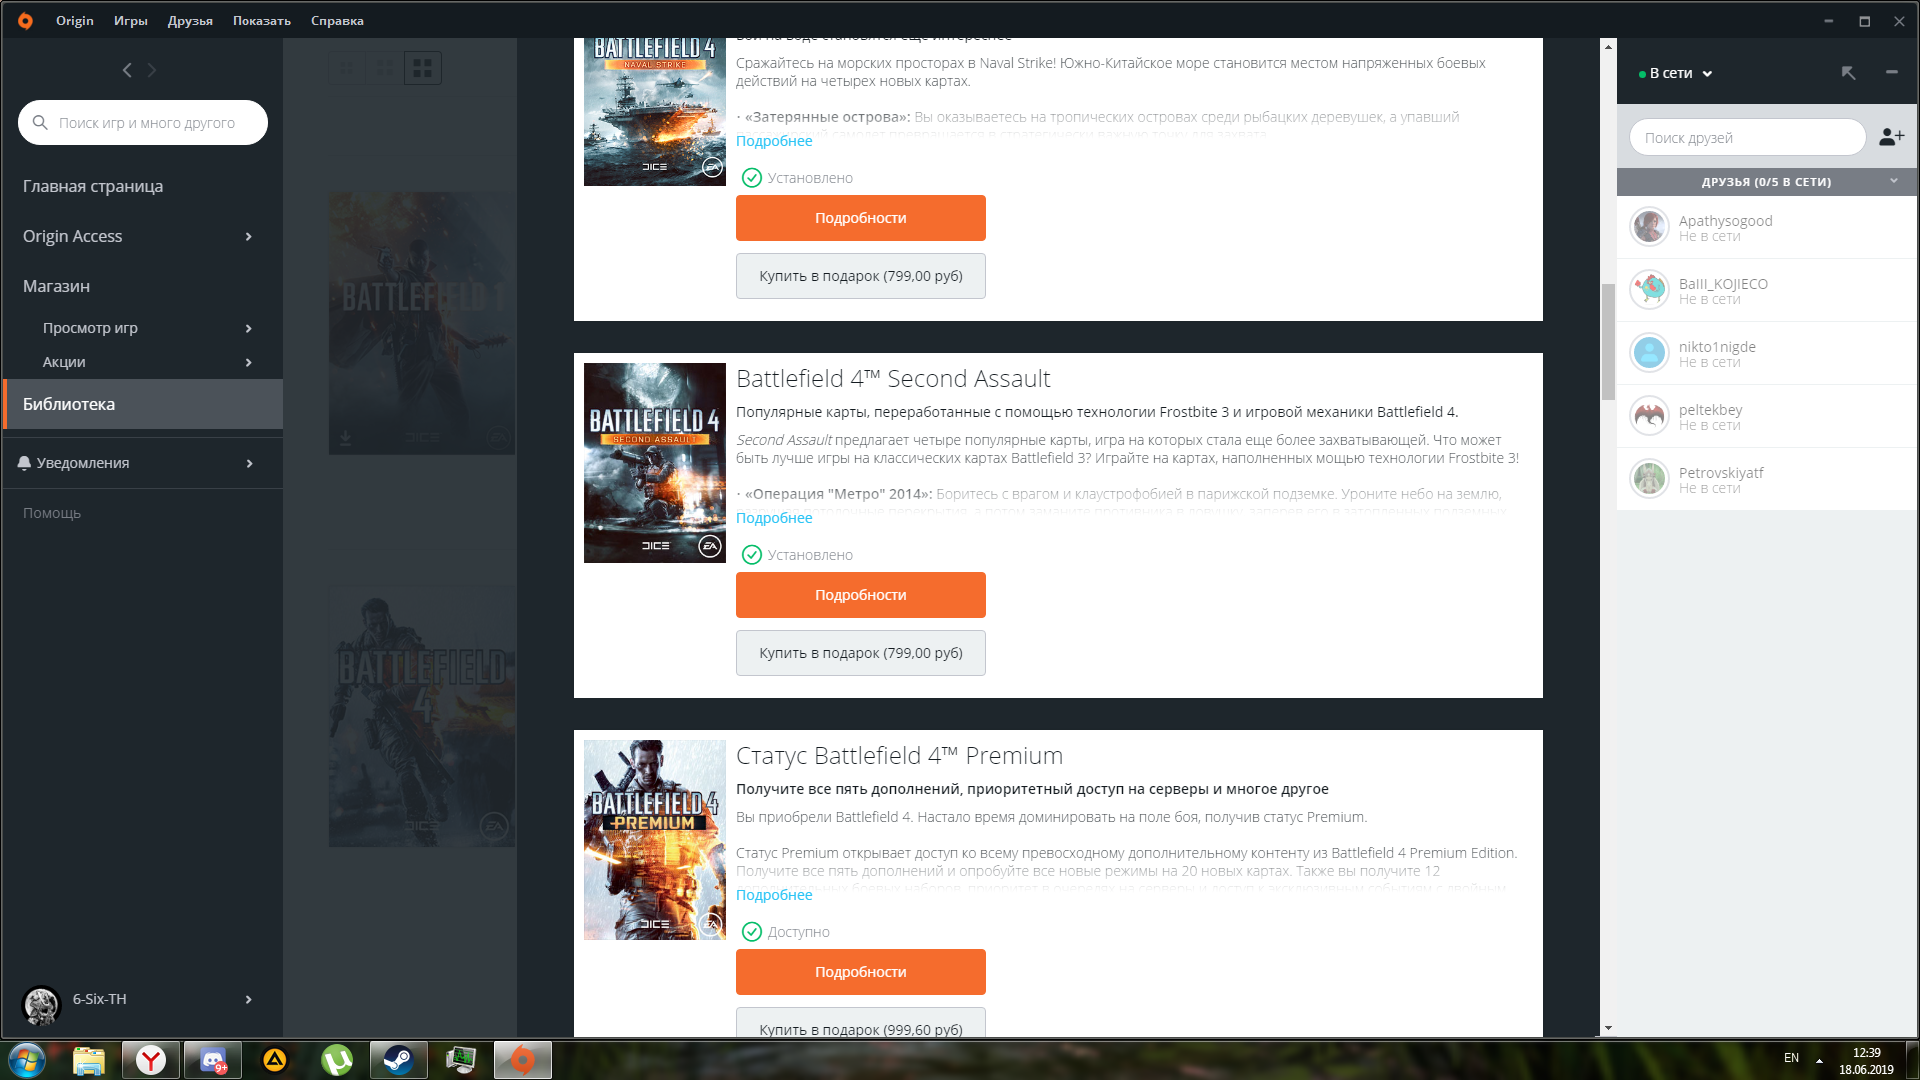Minimize the friends panel with dash icon

tap(1891, 72)
